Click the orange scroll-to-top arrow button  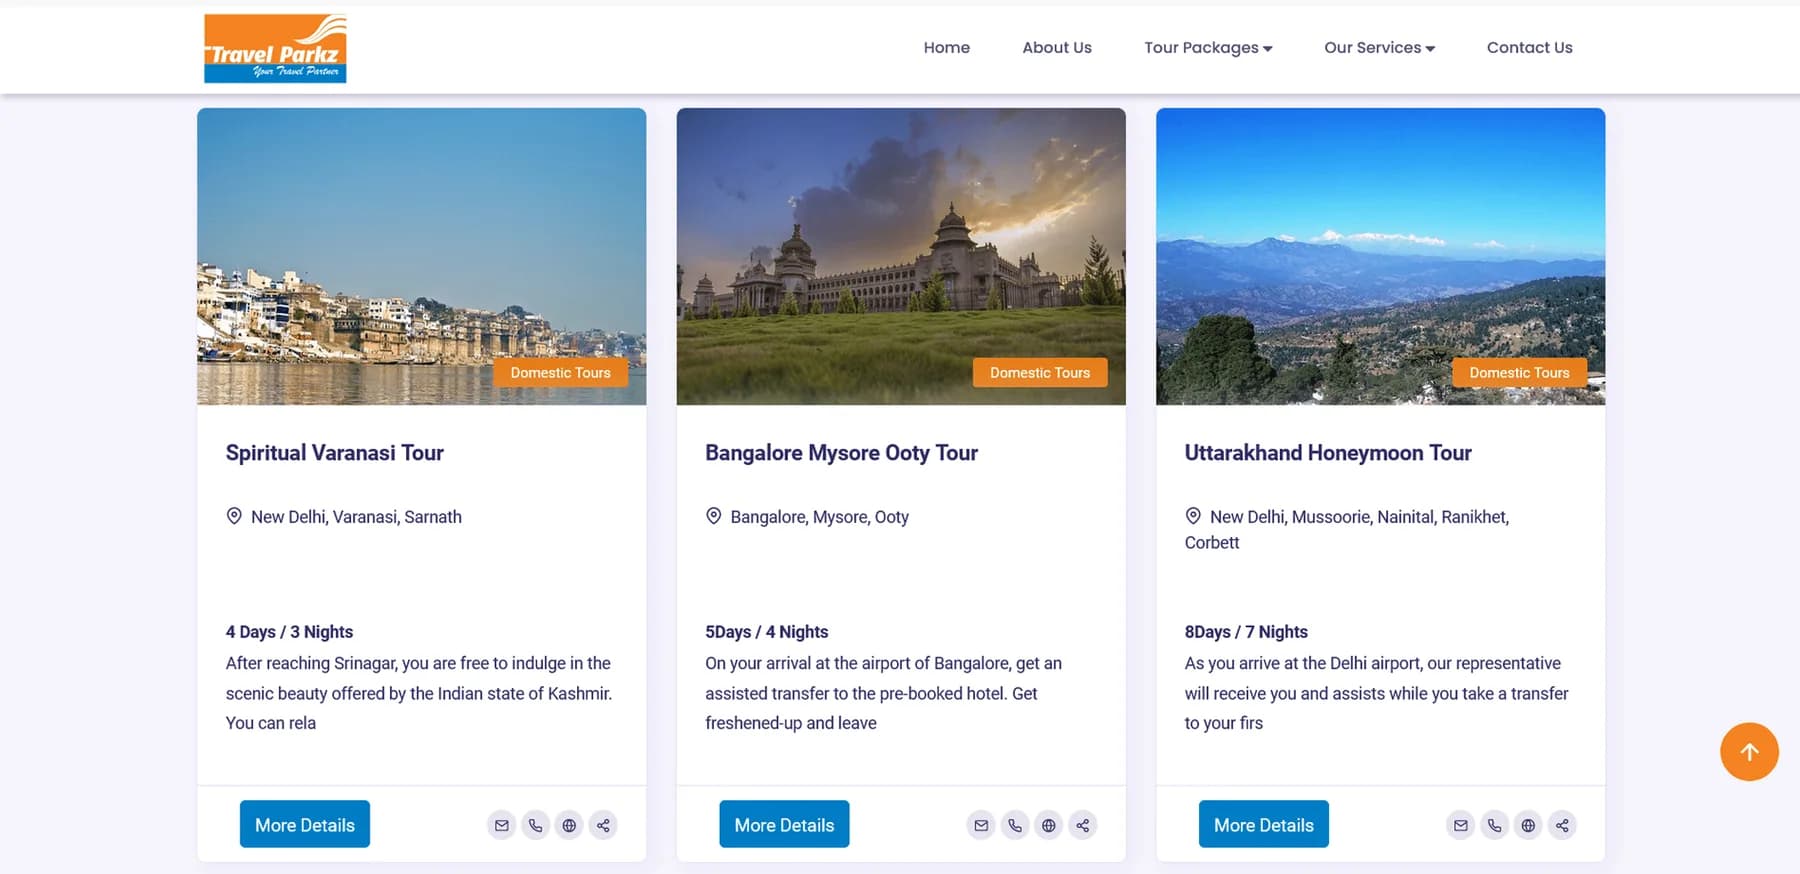(1749, 752)
